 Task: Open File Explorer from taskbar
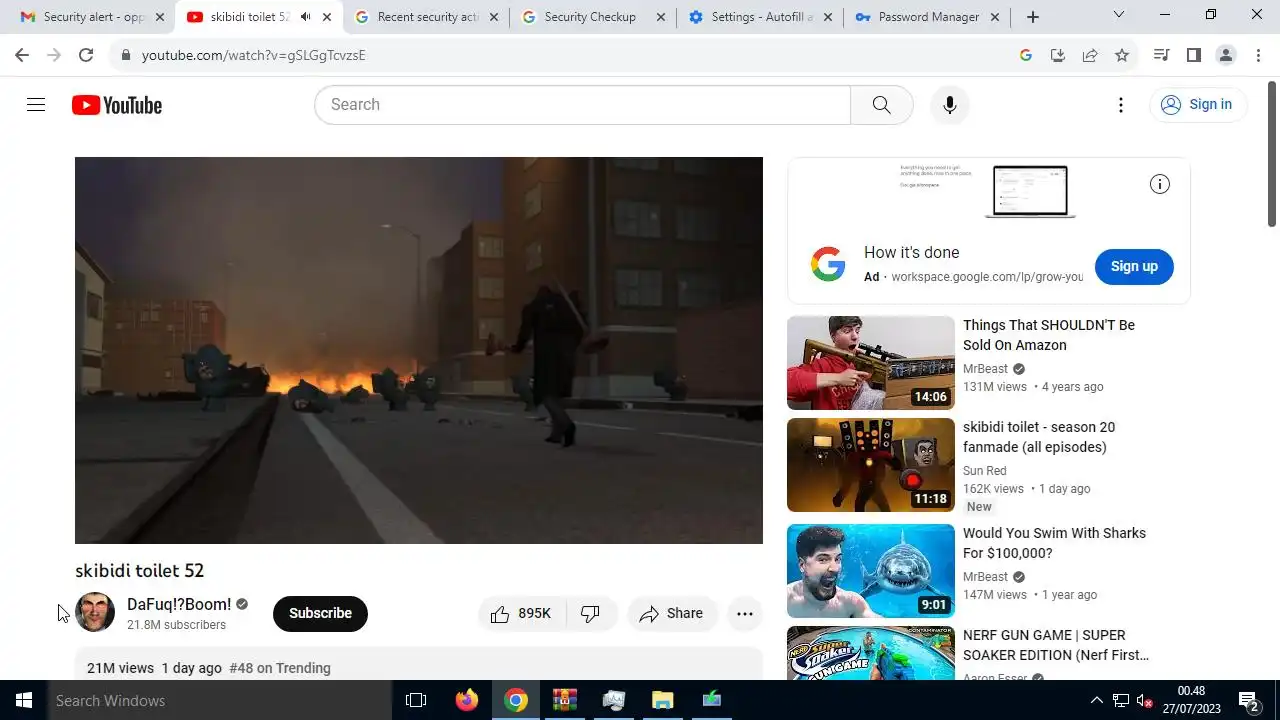pos(663,700)
